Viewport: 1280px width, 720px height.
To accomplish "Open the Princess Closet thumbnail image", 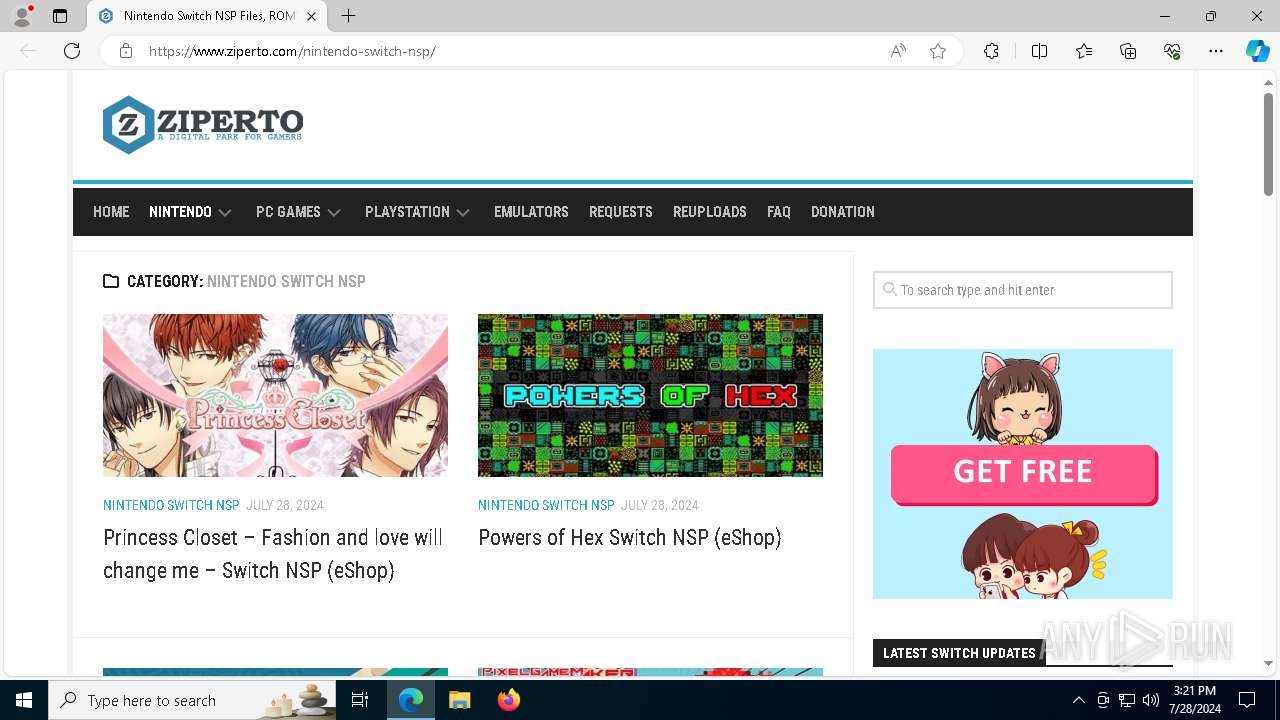I will point(275,395).
